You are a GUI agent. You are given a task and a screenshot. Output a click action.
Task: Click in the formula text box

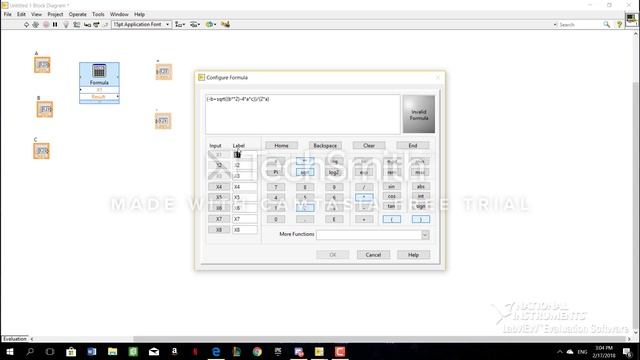coord(303,114)
